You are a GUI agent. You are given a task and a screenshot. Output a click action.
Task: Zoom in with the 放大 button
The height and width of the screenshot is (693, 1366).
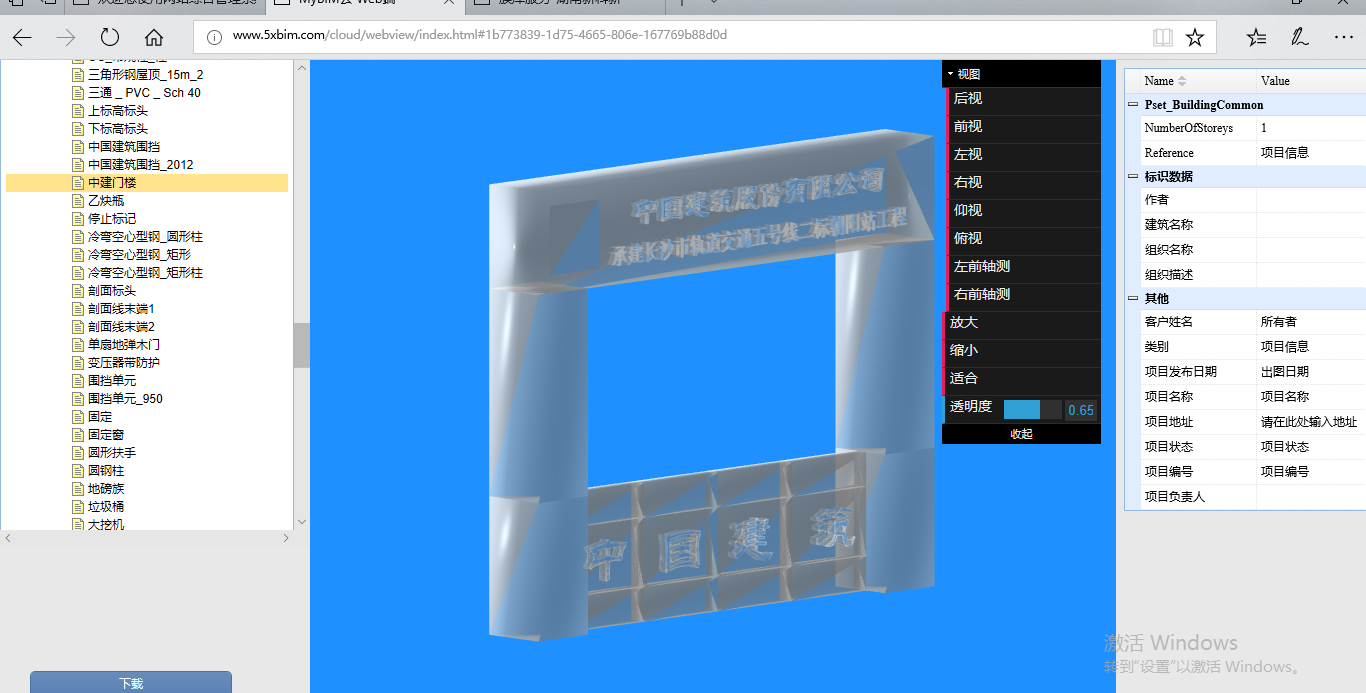click(x=1022, y=323)
